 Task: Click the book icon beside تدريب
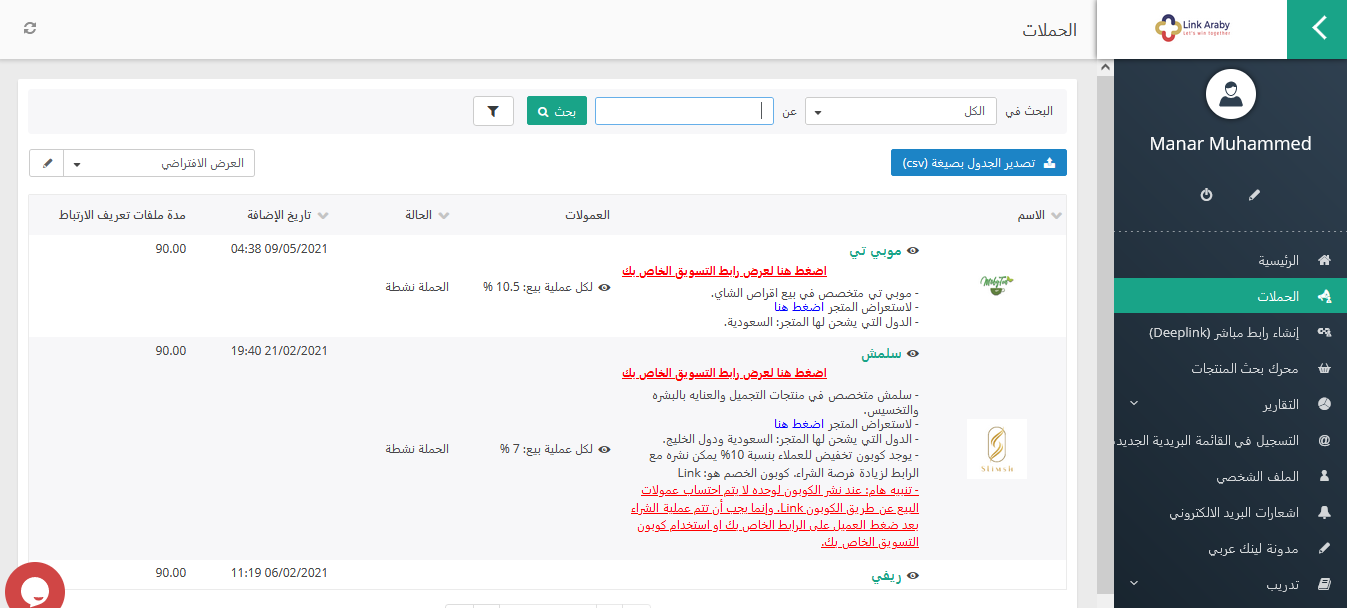point(1325,584)
